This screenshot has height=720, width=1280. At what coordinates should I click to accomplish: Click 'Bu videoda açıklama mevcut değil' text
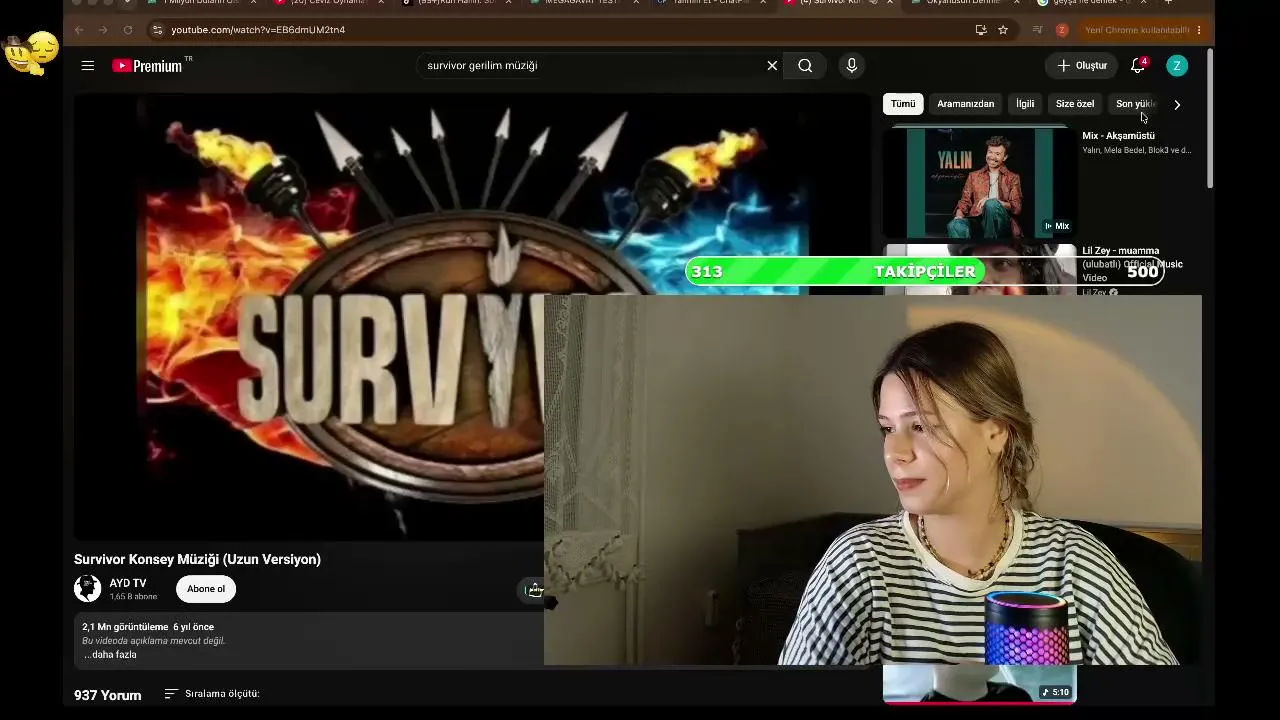coord(153,641)
